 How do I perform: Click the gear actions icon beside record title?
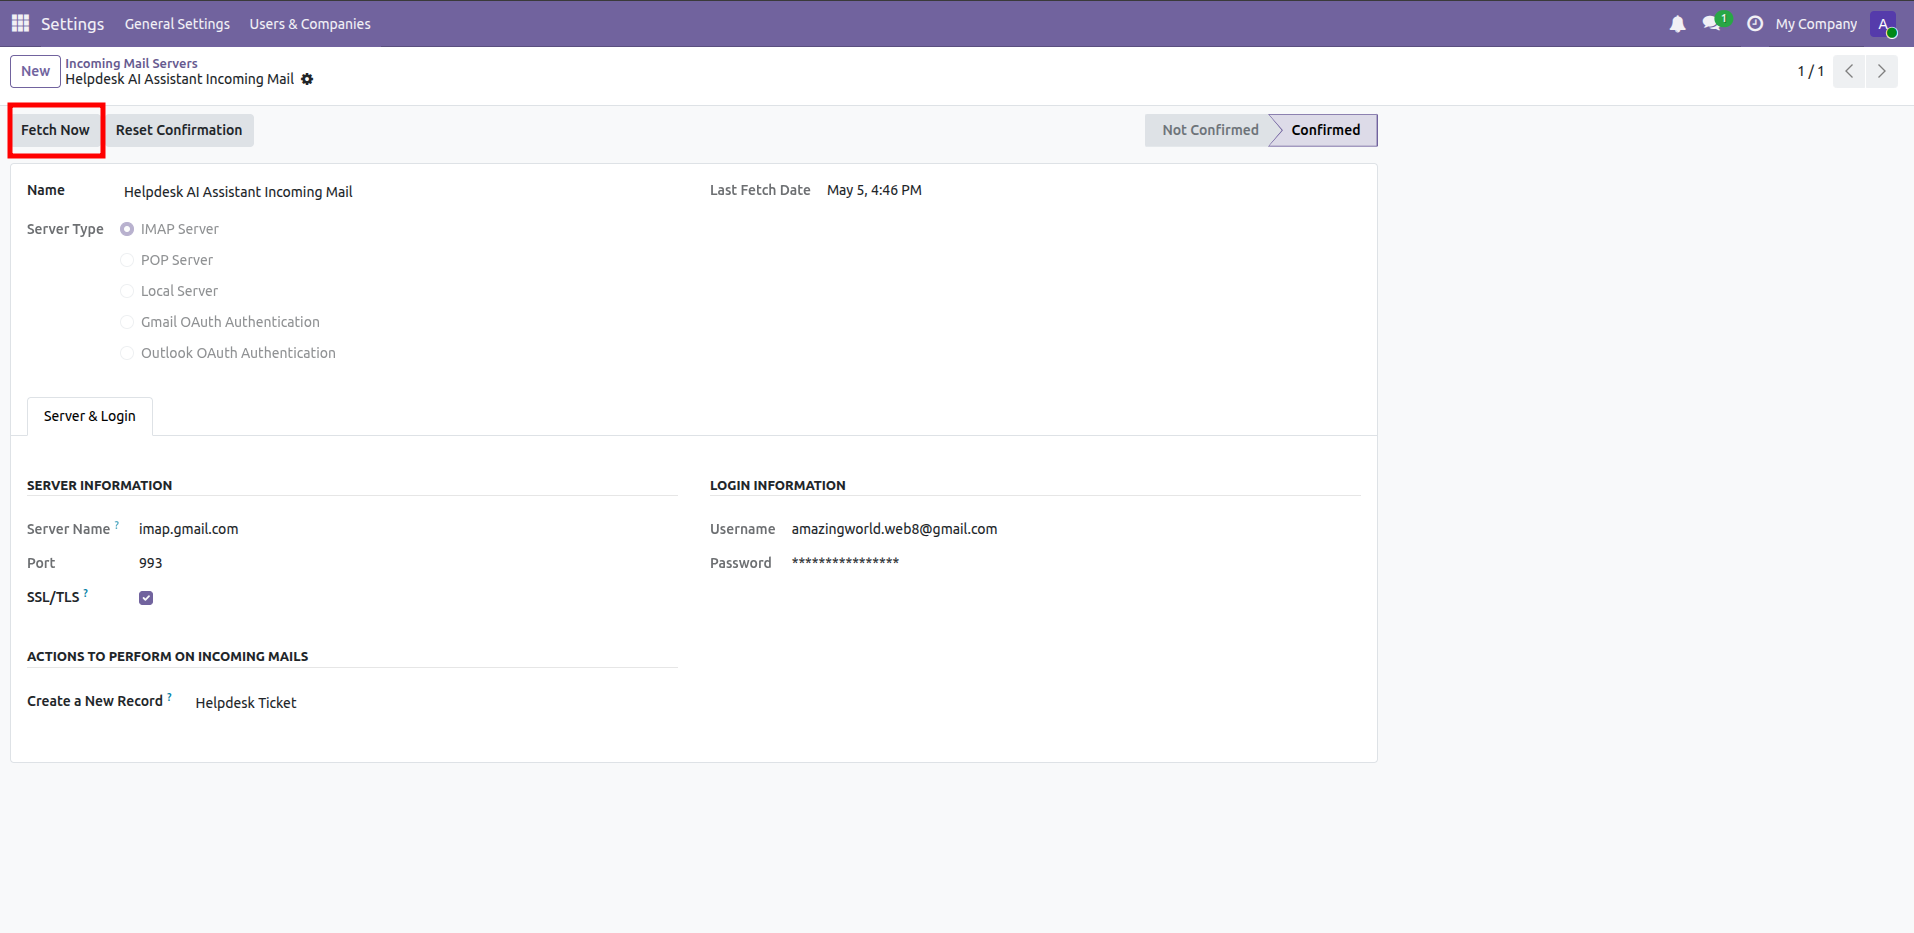pyautogui.click(x=307, y=79)
